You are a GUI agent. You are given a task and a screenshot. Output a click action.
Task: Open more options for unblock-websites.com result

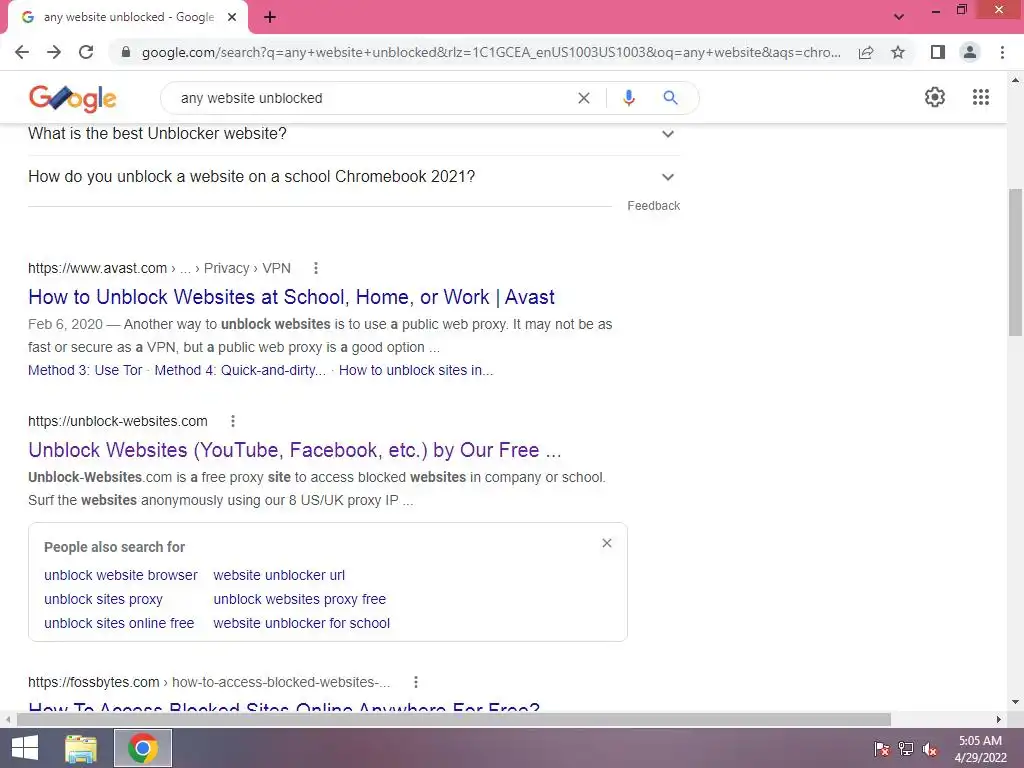(232, 421)
